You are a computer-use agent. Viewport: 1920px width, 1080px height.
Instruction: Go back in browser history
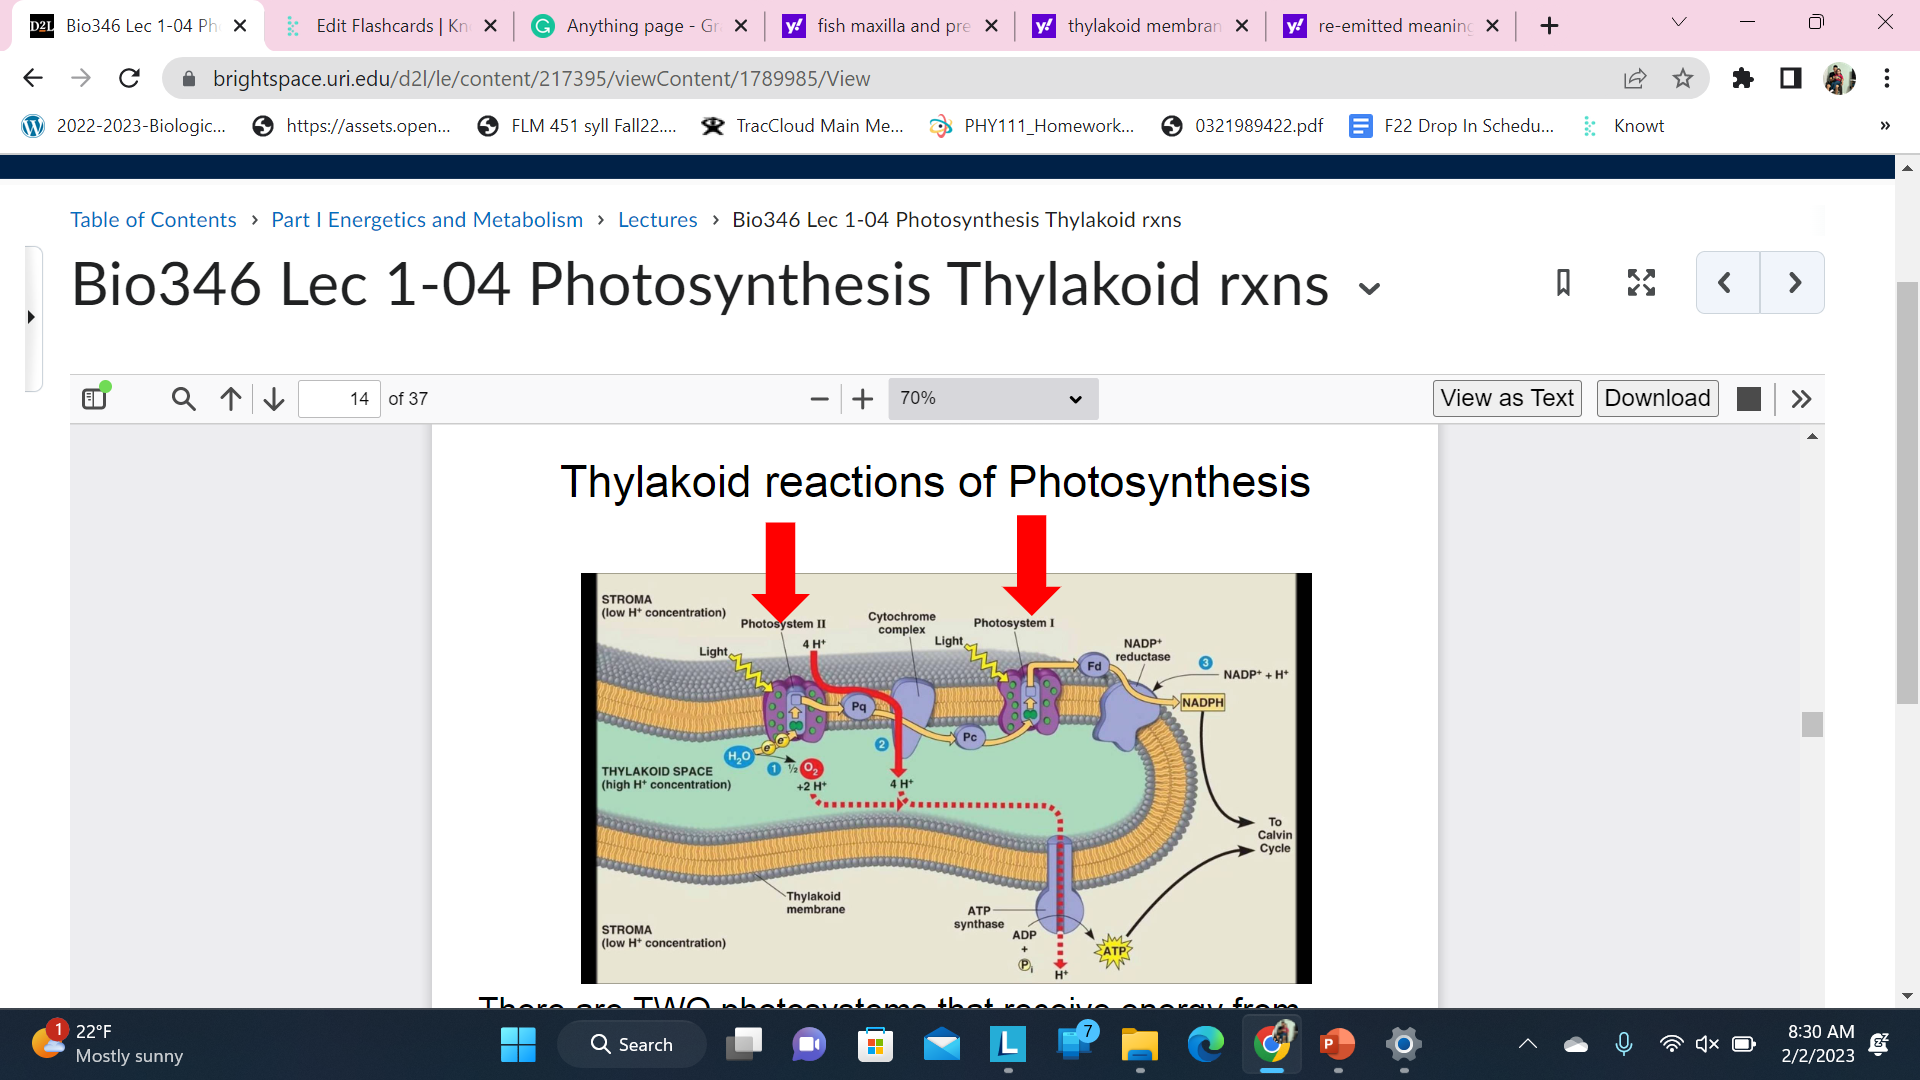pos(33,78)
